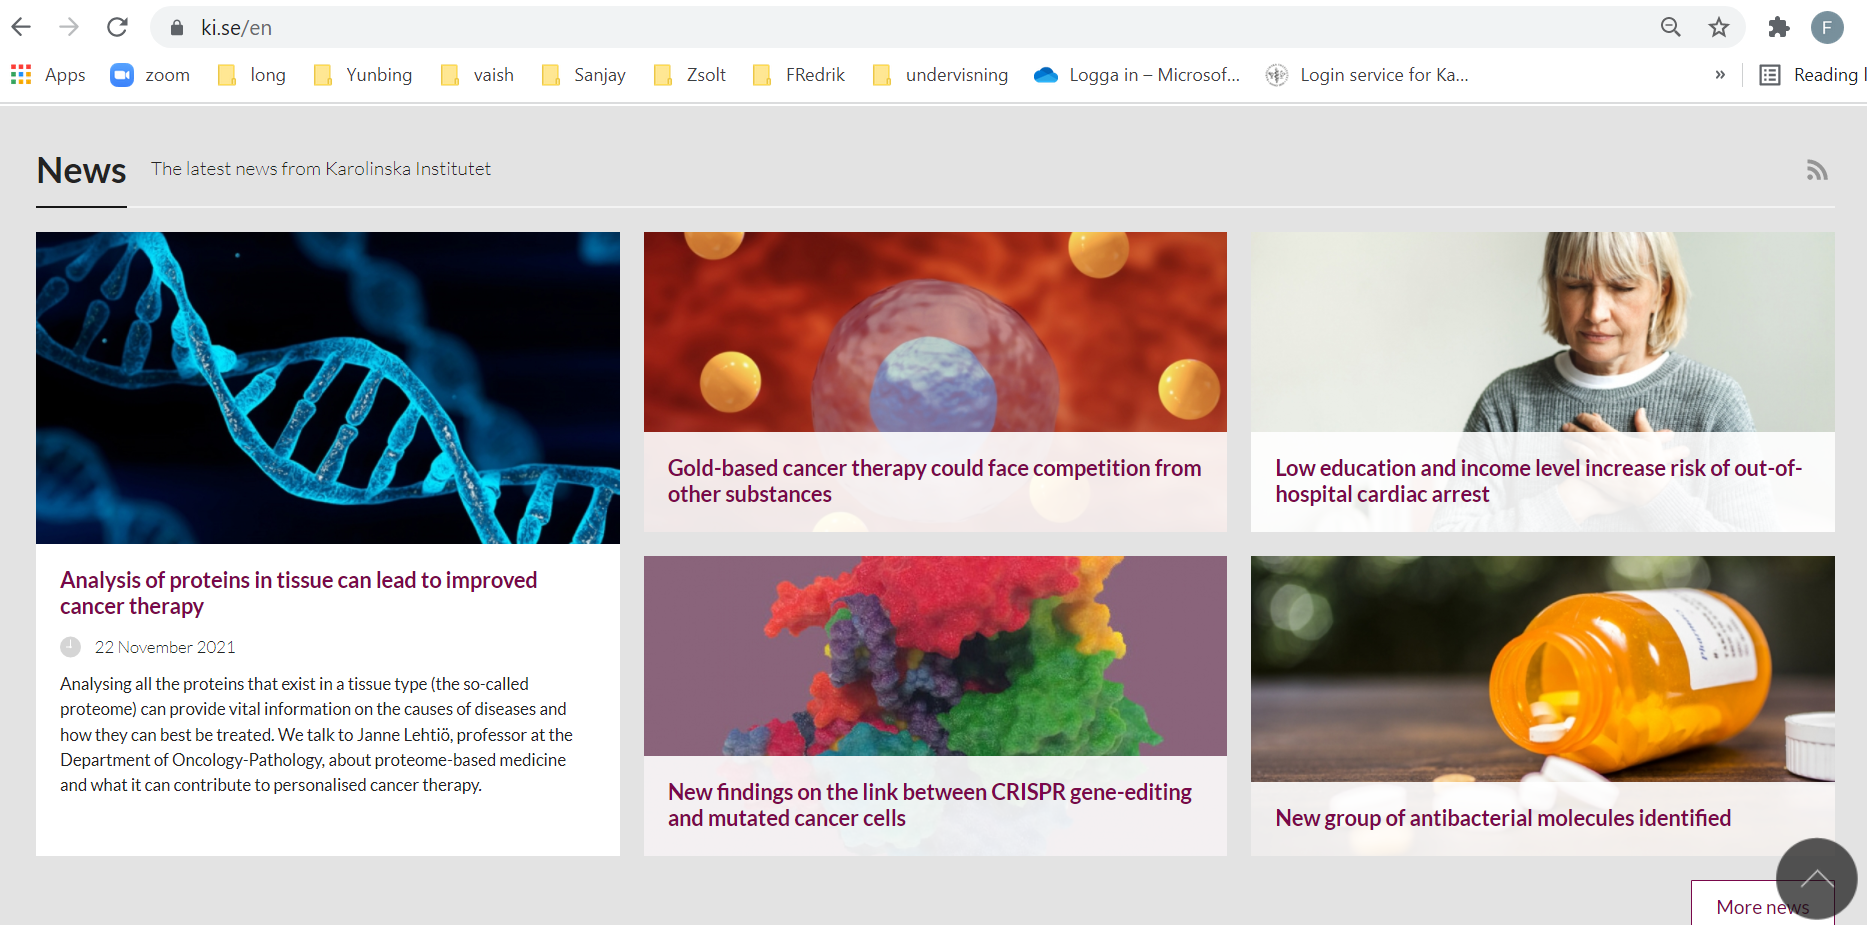Open the protein analysis cancer therapy article
This screenshot has width=1867, height=925.
(298, 593)
